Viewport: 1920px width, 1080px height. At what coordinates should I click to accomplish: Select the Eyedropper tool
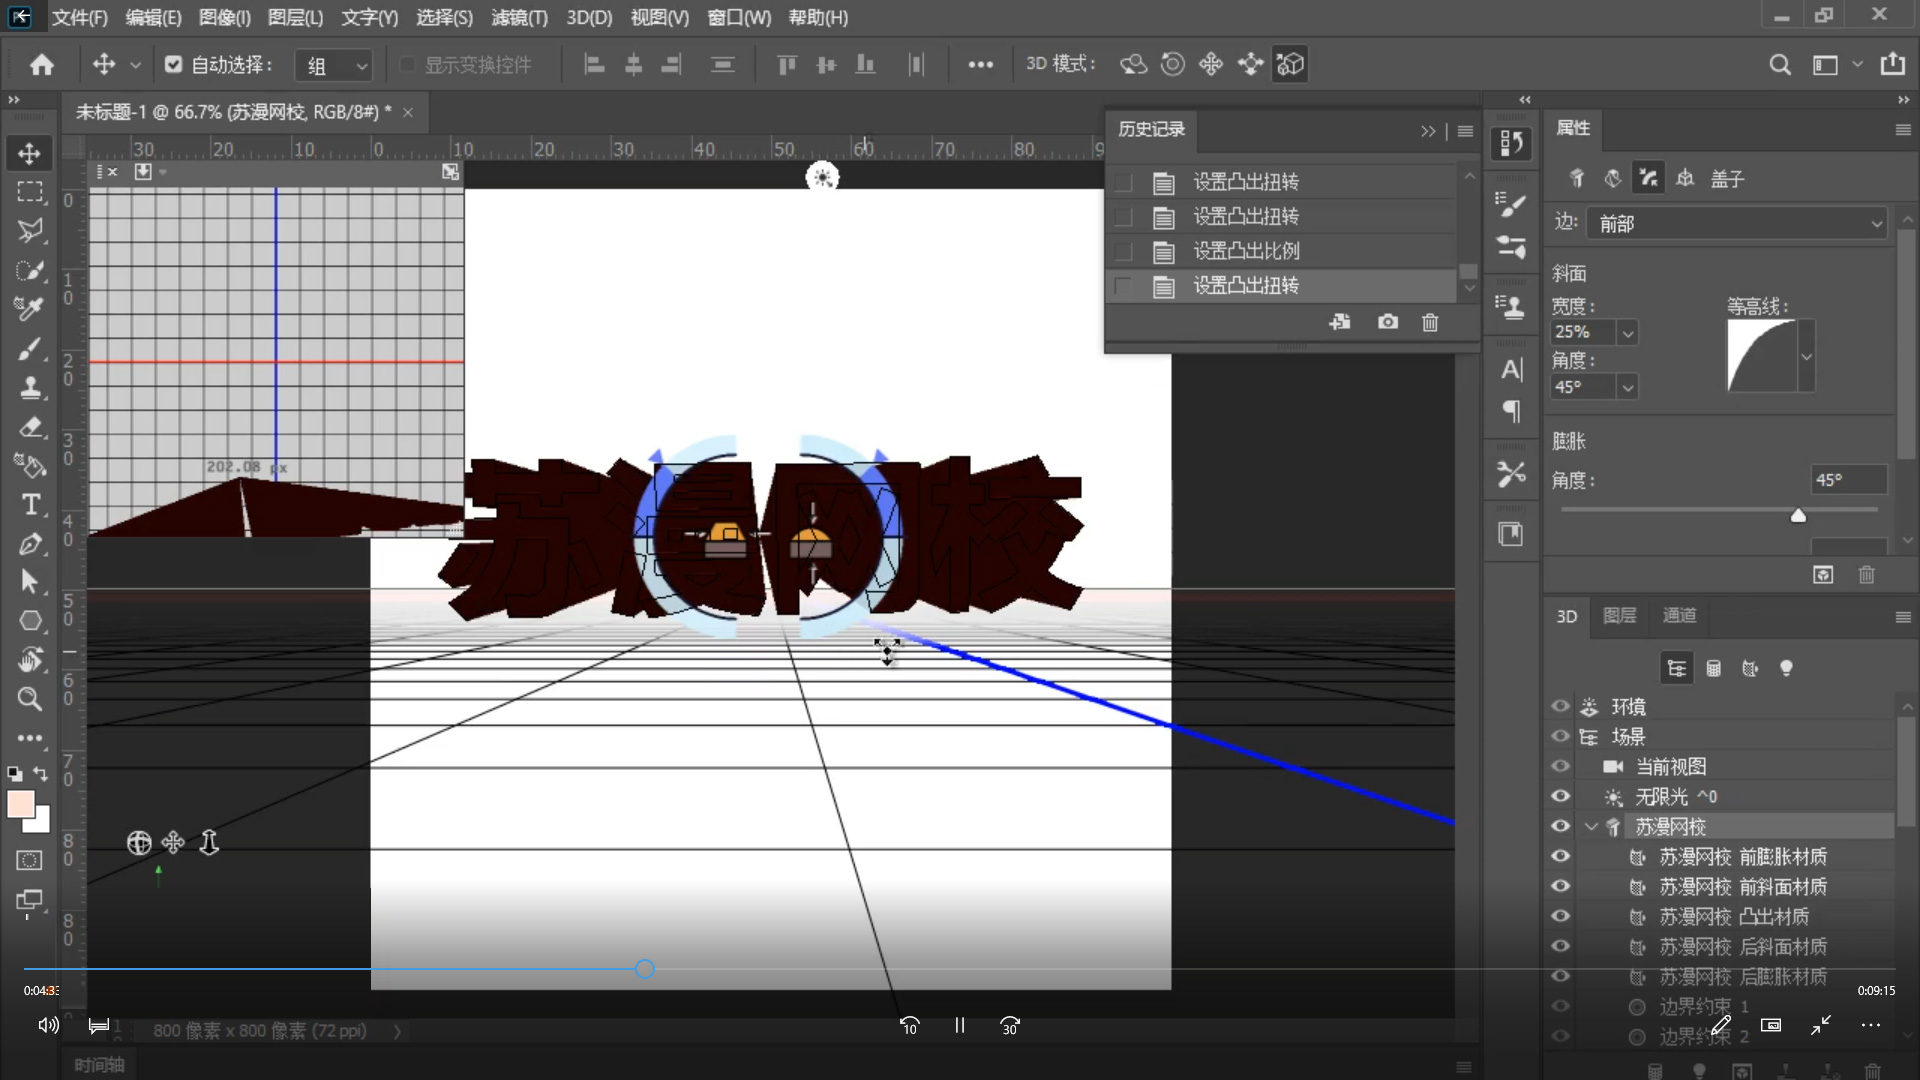tap(29, 309)
